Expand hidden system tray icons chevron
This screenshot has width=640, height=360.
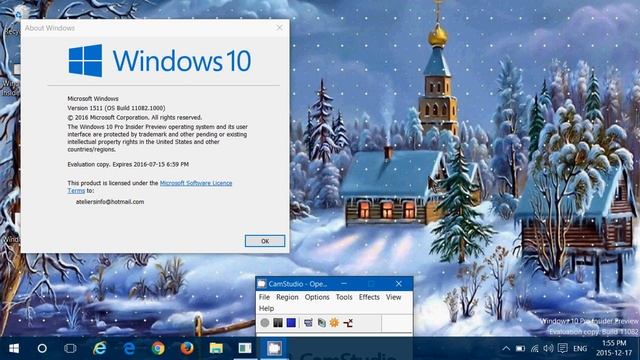coord(506,349)
